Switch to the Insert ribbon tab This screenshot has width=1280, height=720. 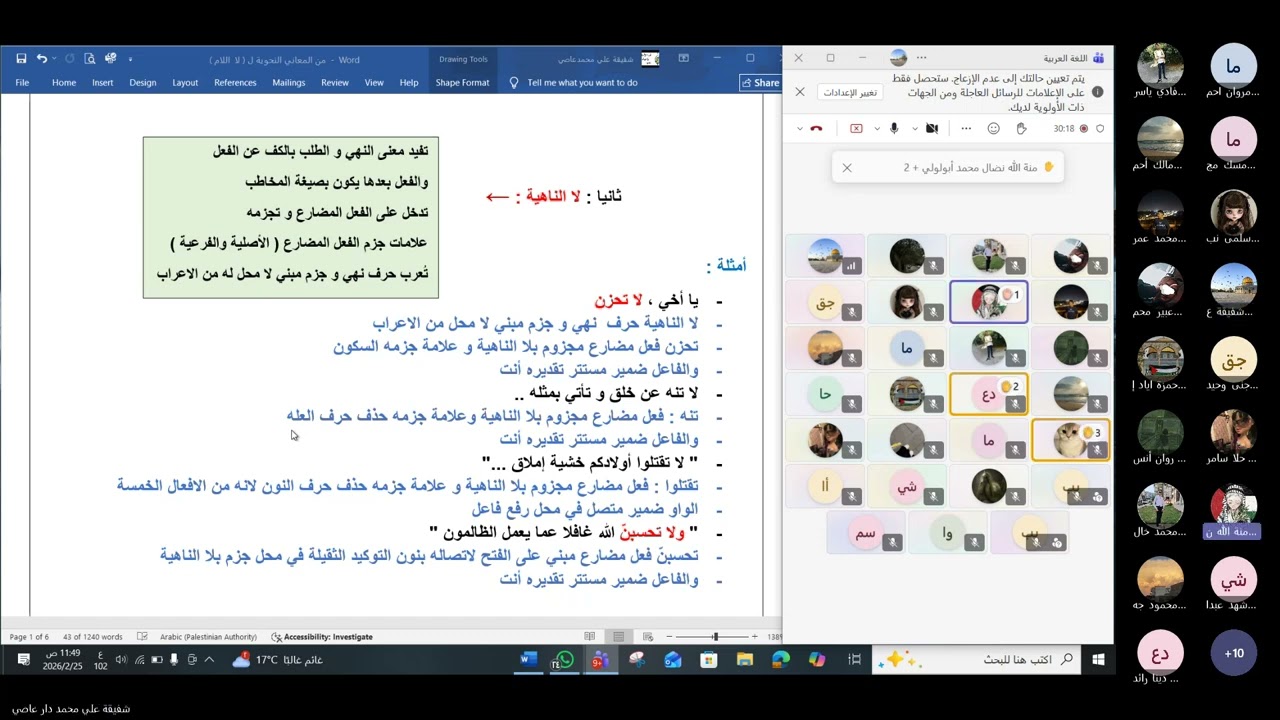pos(103,83)
